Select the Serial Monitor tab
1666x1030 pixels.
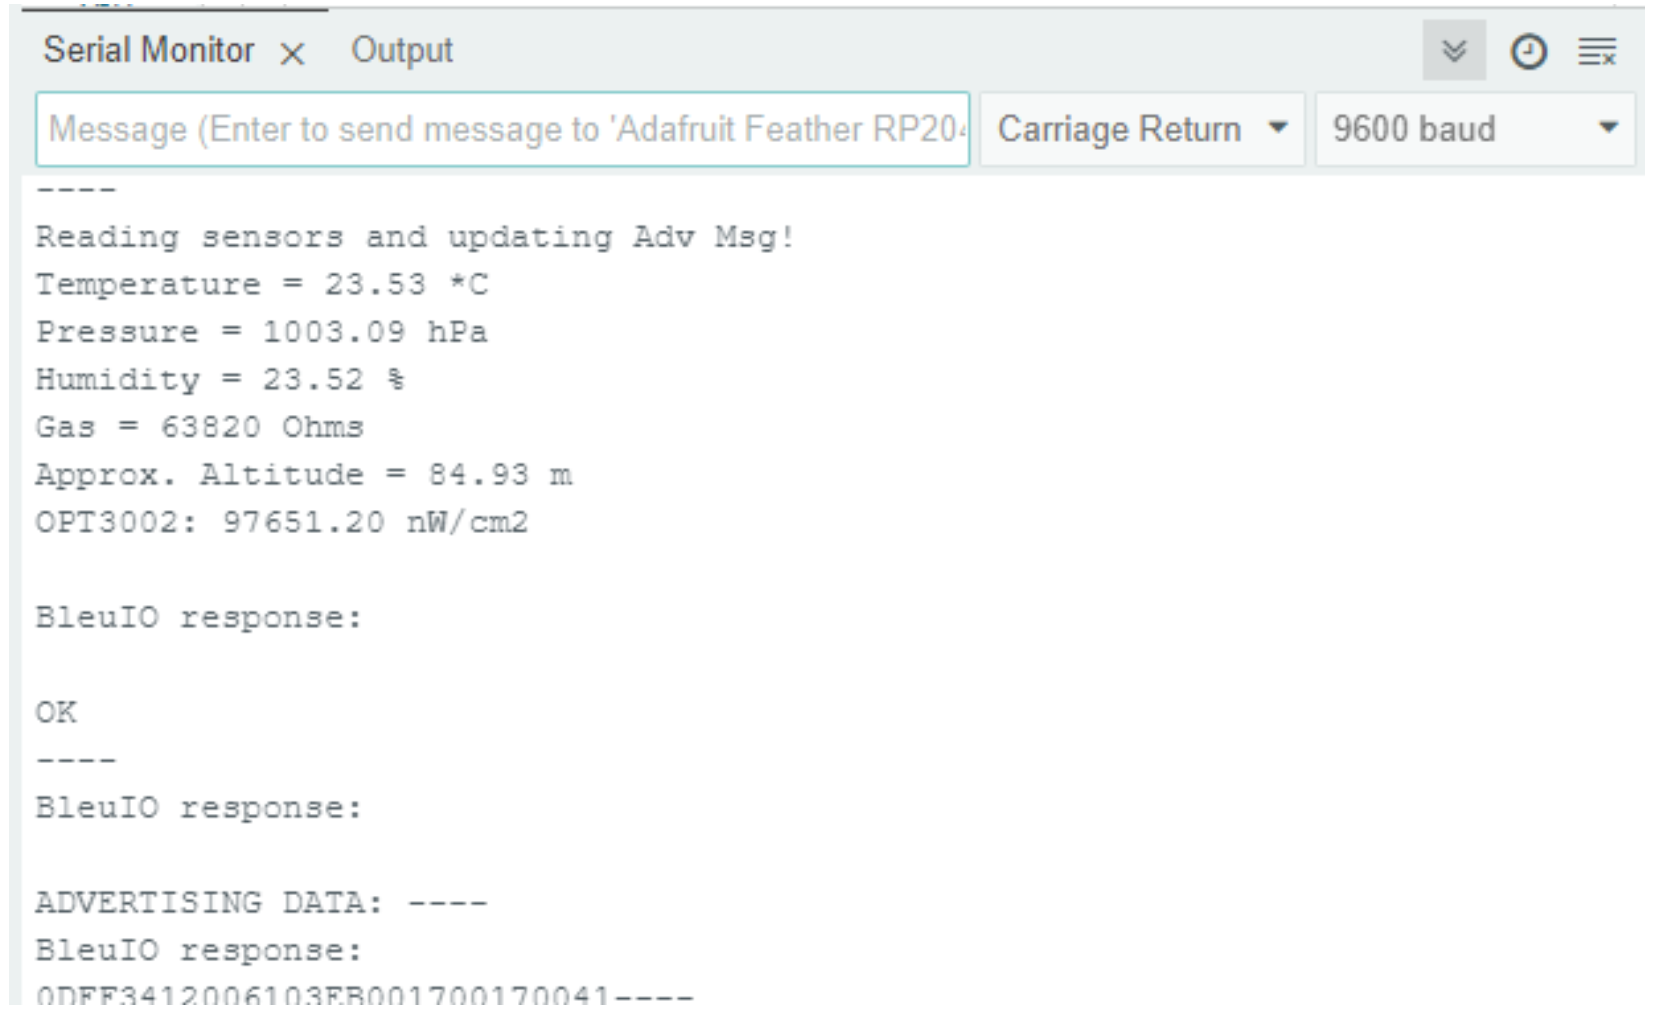point(148,50)
